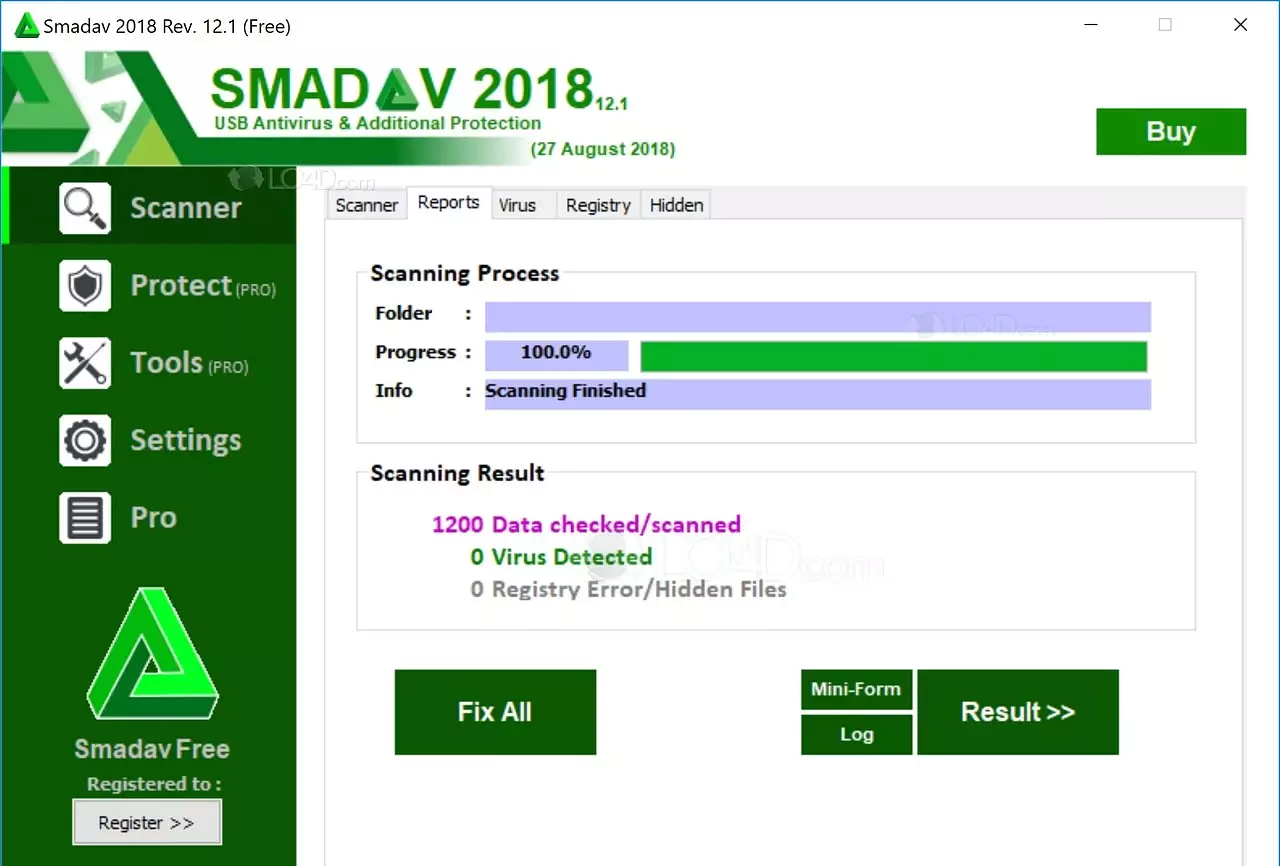Close the Smadav window

(x=1241, y=26)
